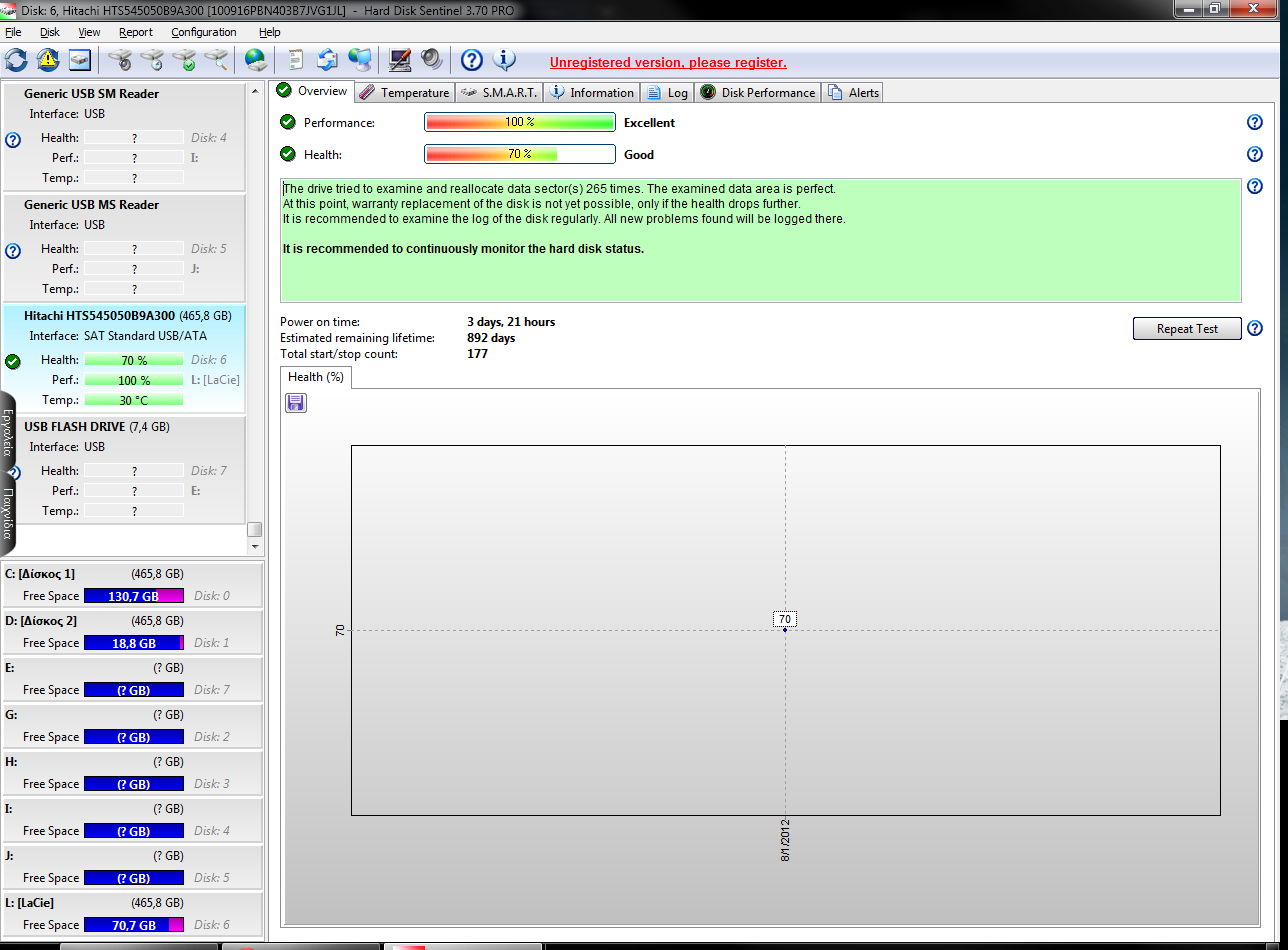This screenshot has width=1288, height=950.
Task: Click the disk with magnifier surface test icon
Action: [x=217, y=60]
